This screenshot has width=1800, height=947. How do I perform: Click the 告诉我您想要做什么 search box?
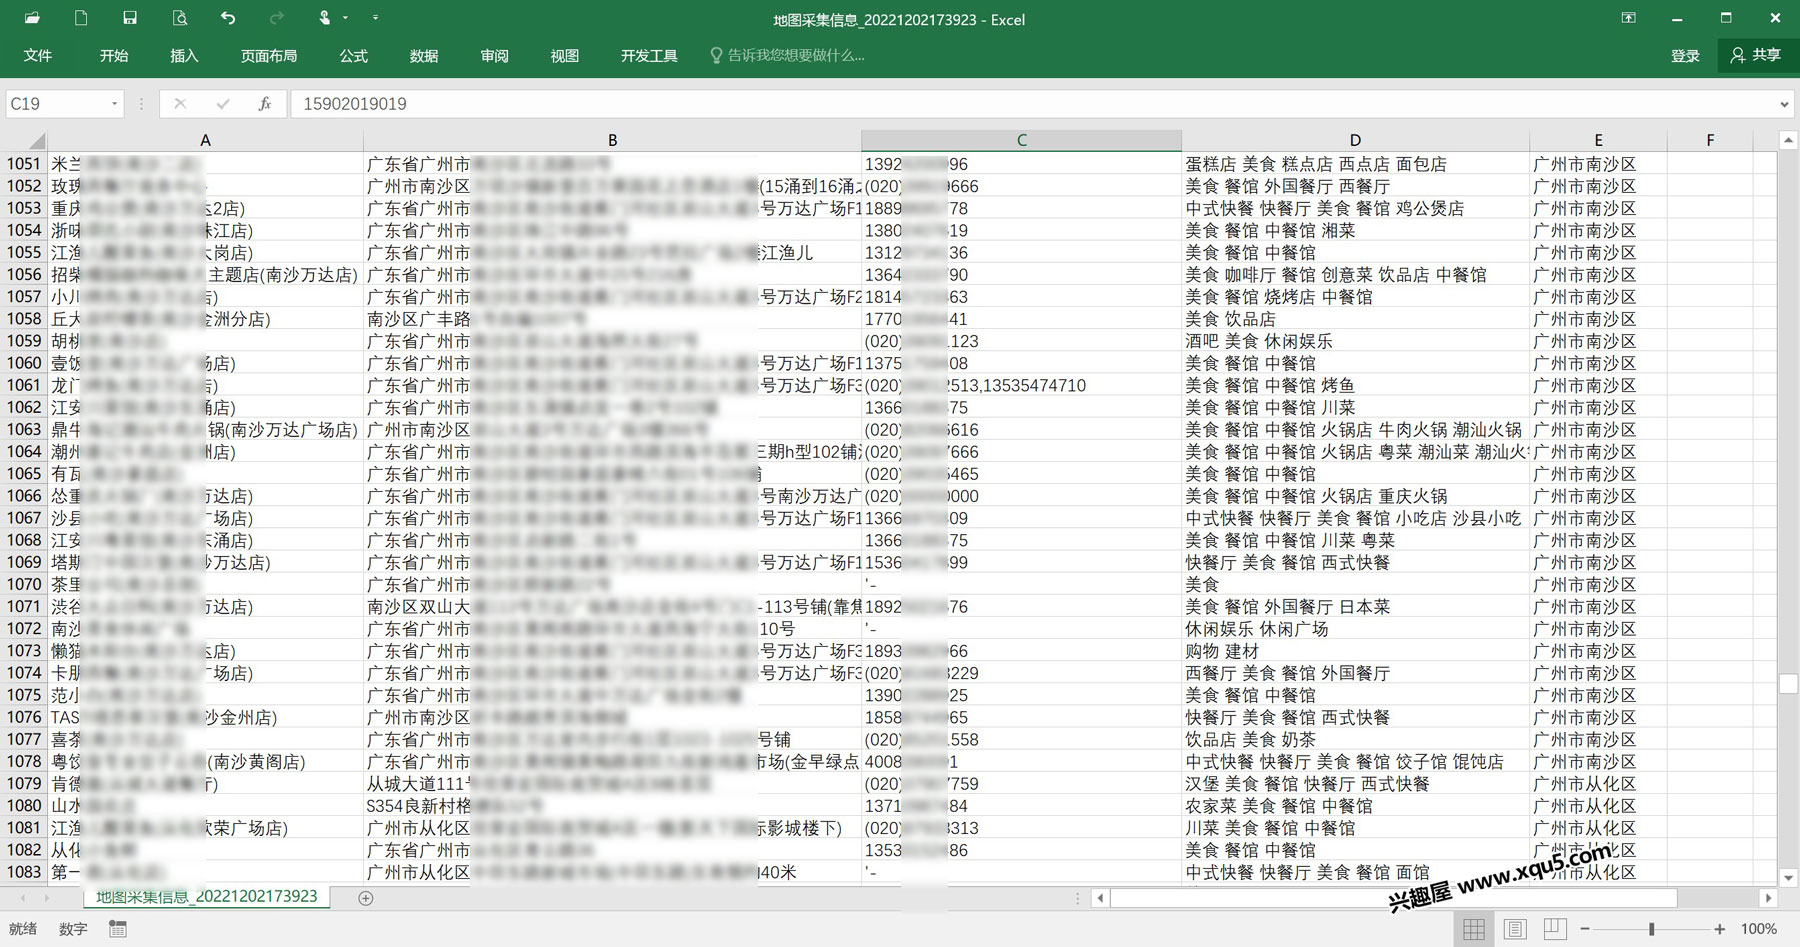click(787, 56)
